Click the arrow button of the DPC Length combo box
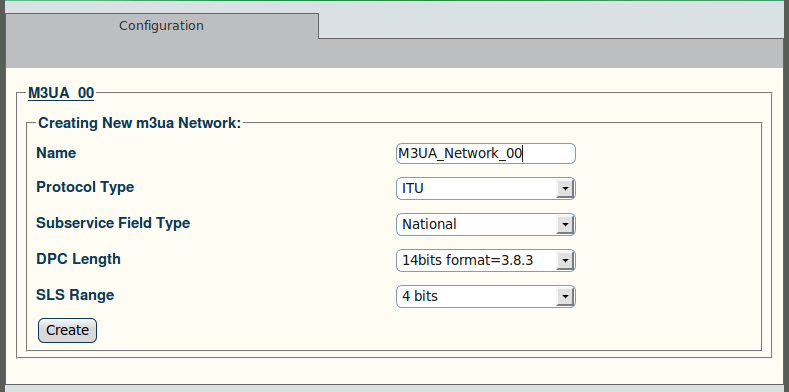The height and width of the screenshot is (392, 789). pos(565,261)
